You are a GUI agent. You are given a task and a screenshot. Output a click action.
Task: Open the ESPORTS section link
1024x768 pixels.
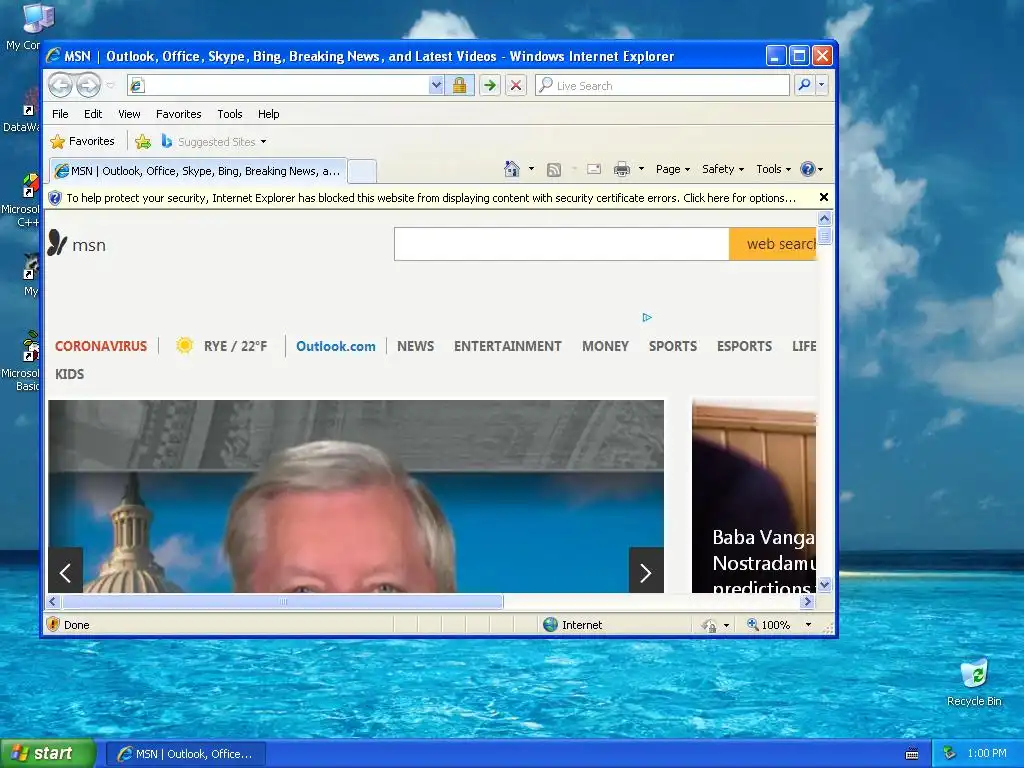(x=744, y=346)
